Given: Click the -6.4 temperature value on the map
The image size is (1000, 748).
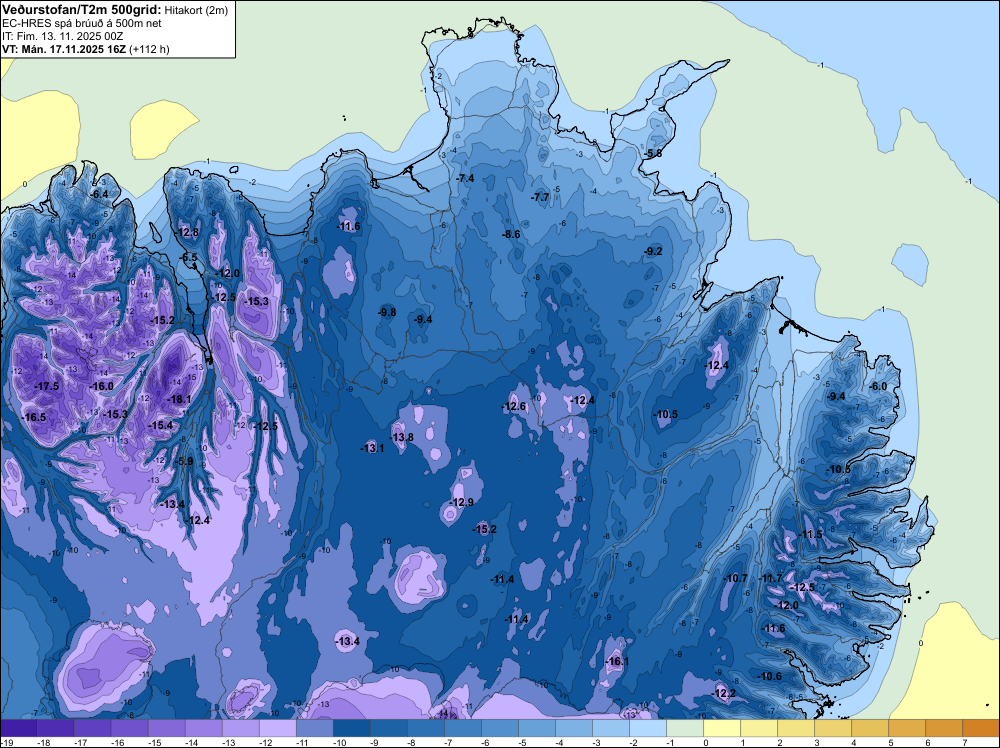Looking at the screenshot, I should coord(99,194).
